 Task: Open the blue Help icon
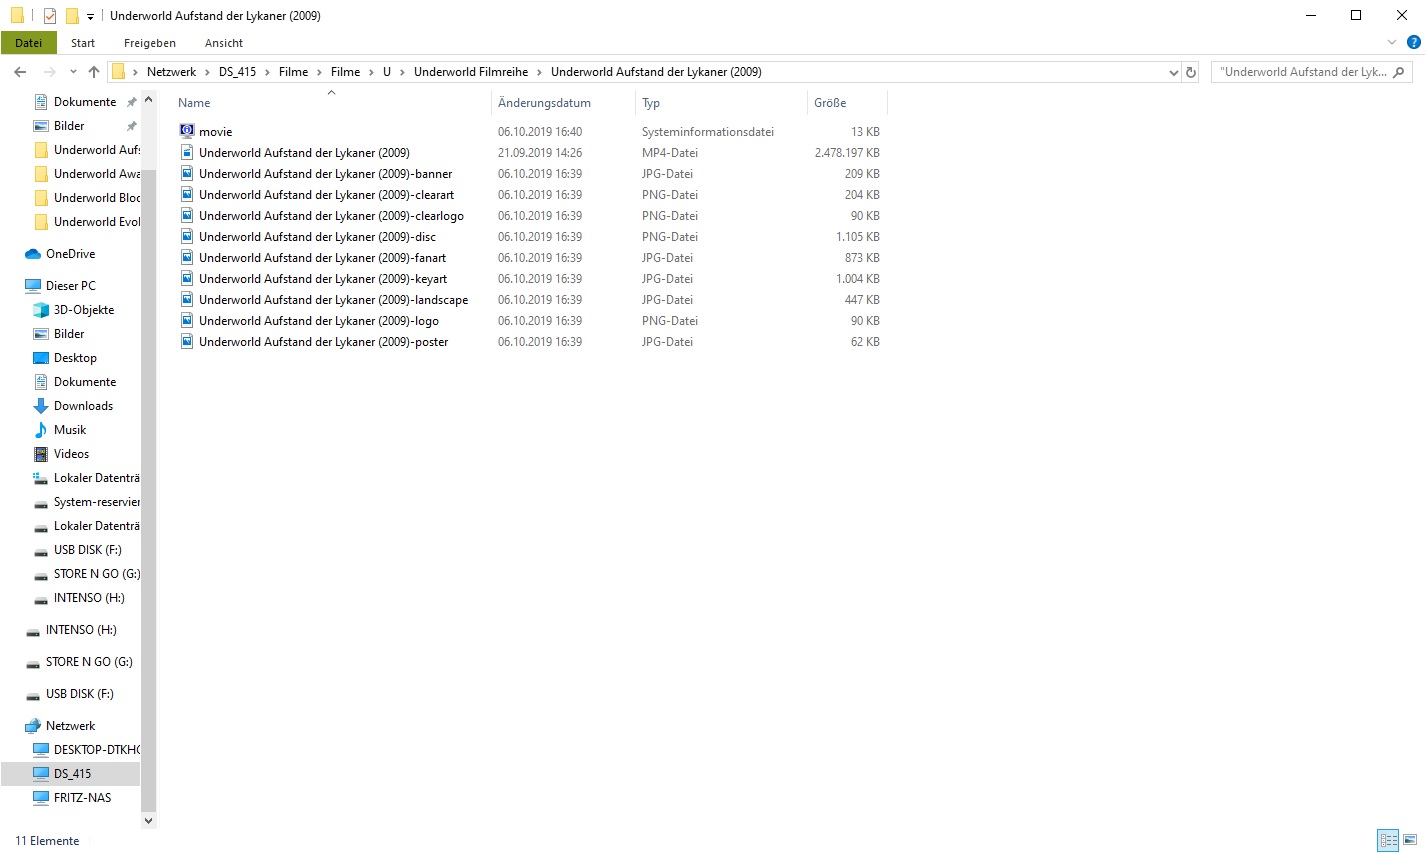click(1413, 42)
